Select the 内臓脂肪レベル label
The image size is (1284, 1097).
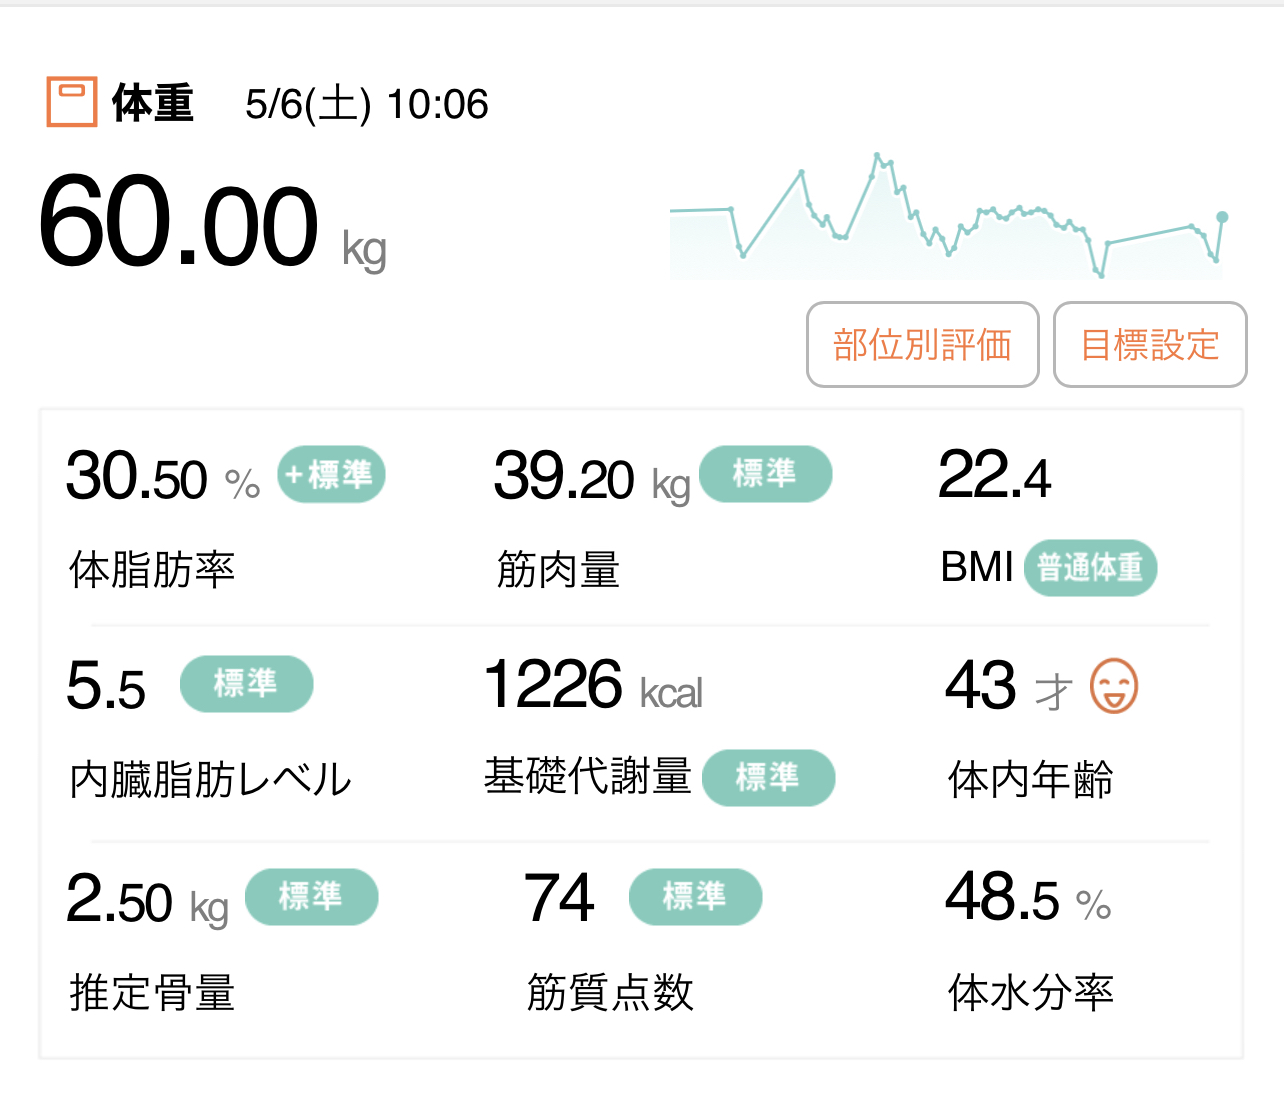(210, 780)
